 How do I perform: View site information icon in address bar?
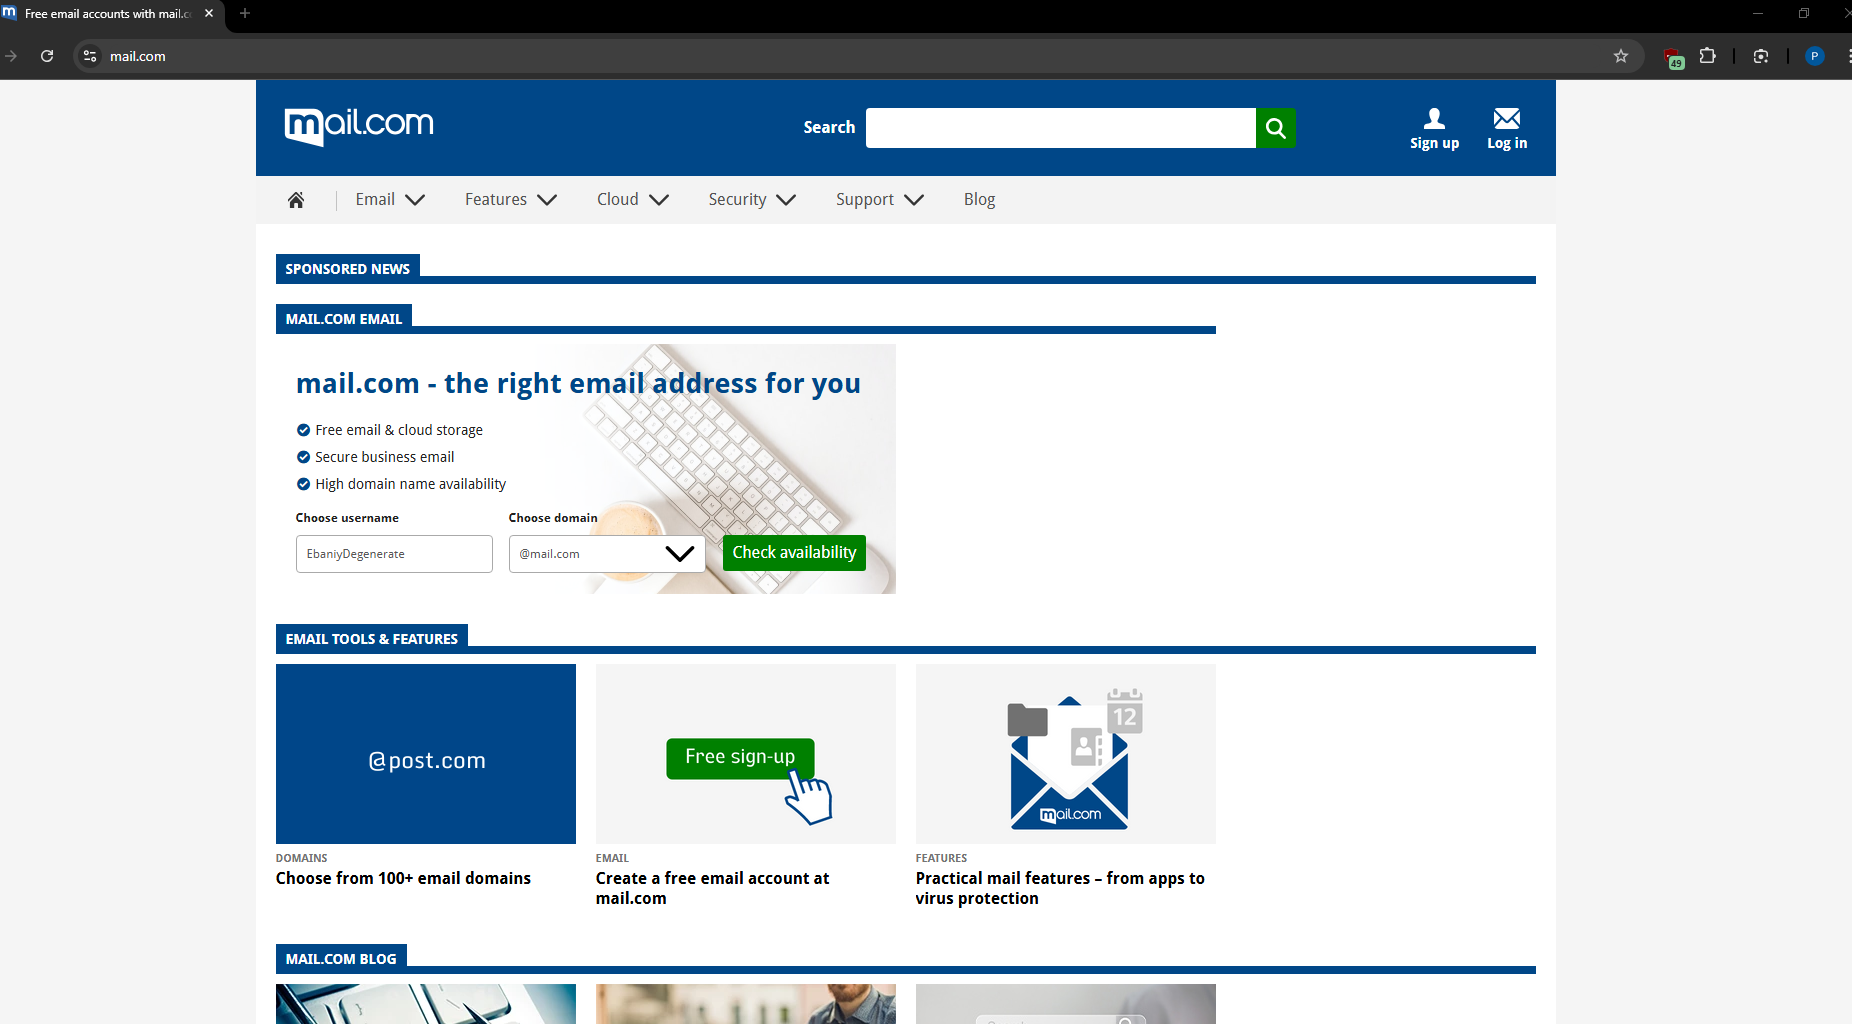[x=90, y=56]
